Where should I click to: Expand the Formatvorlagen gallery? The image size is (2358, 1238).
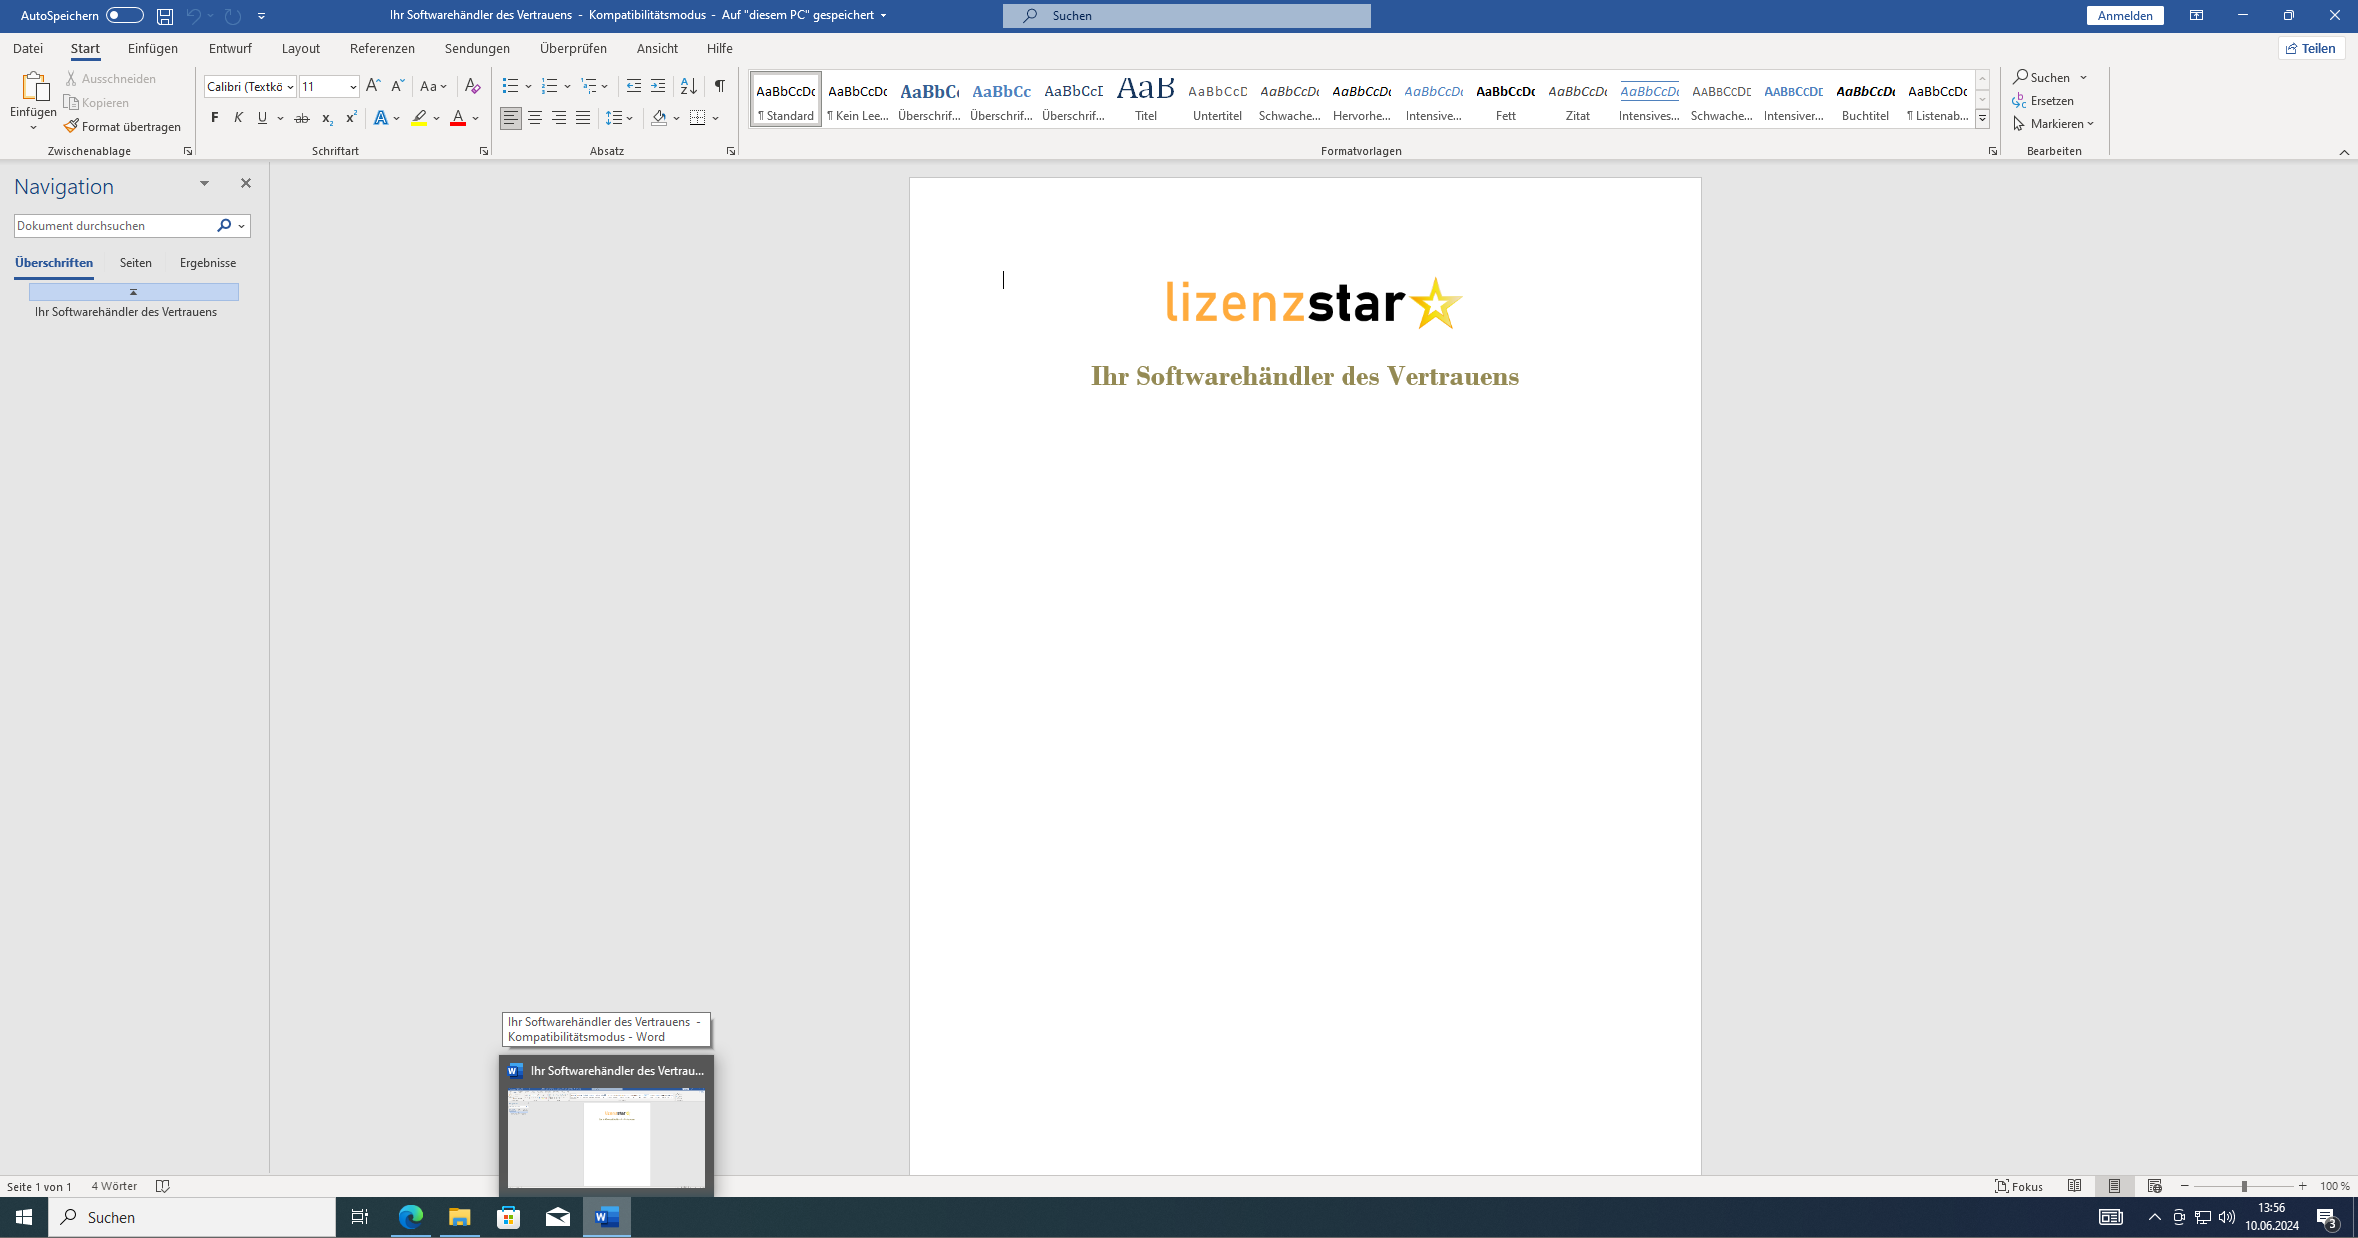(x=1982, y=118)
